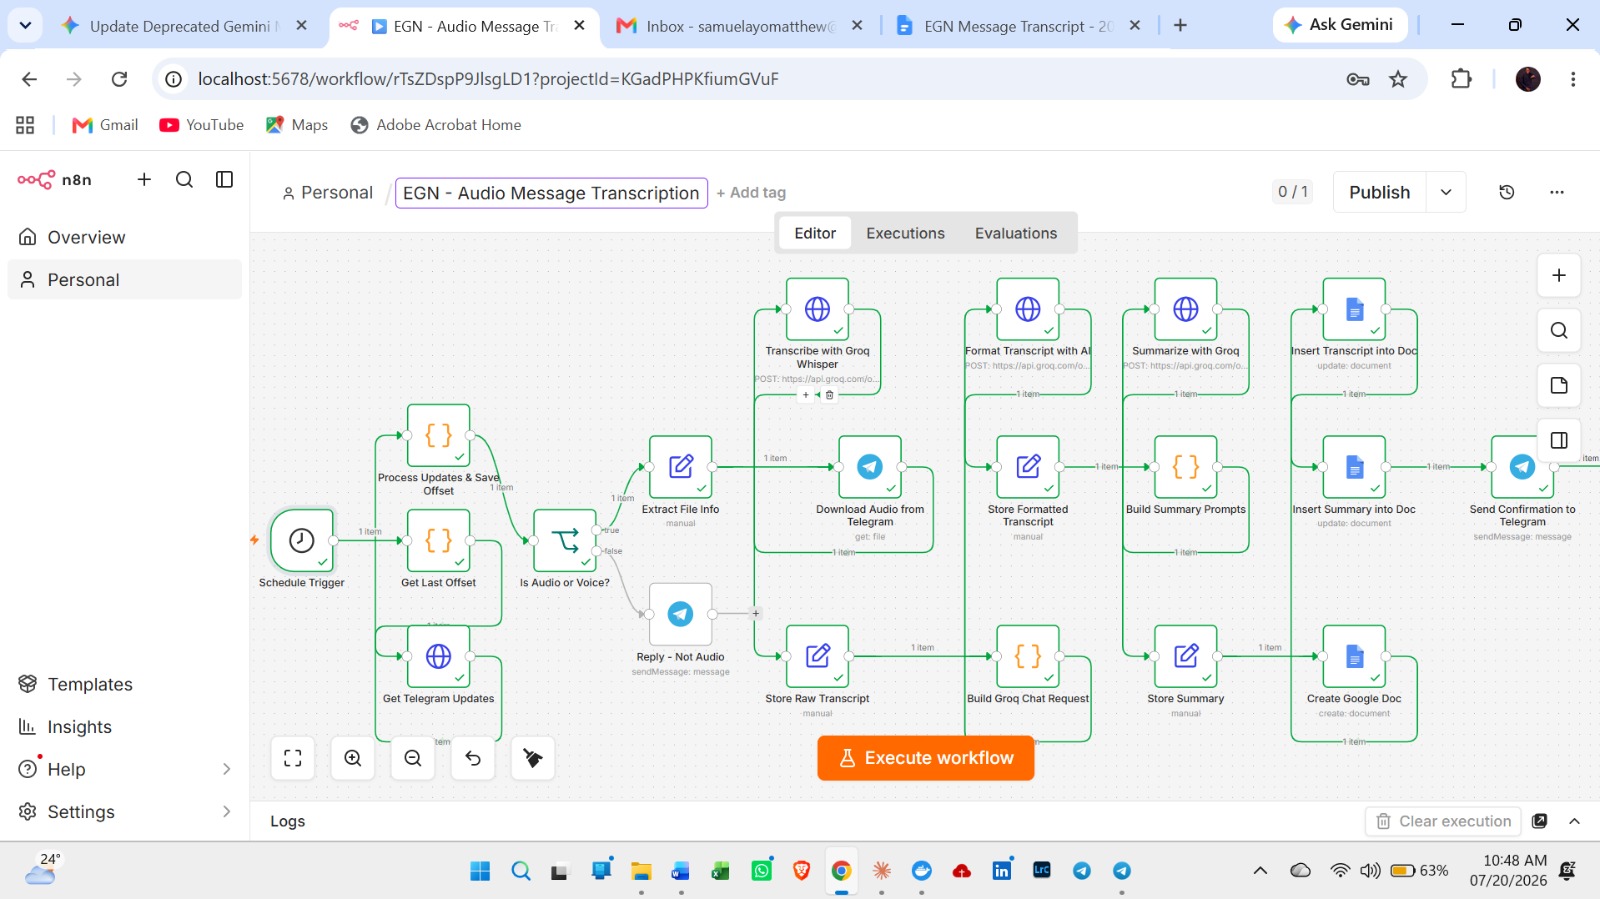
Task: Expand the Settings submenu
Action: point(226,812)
